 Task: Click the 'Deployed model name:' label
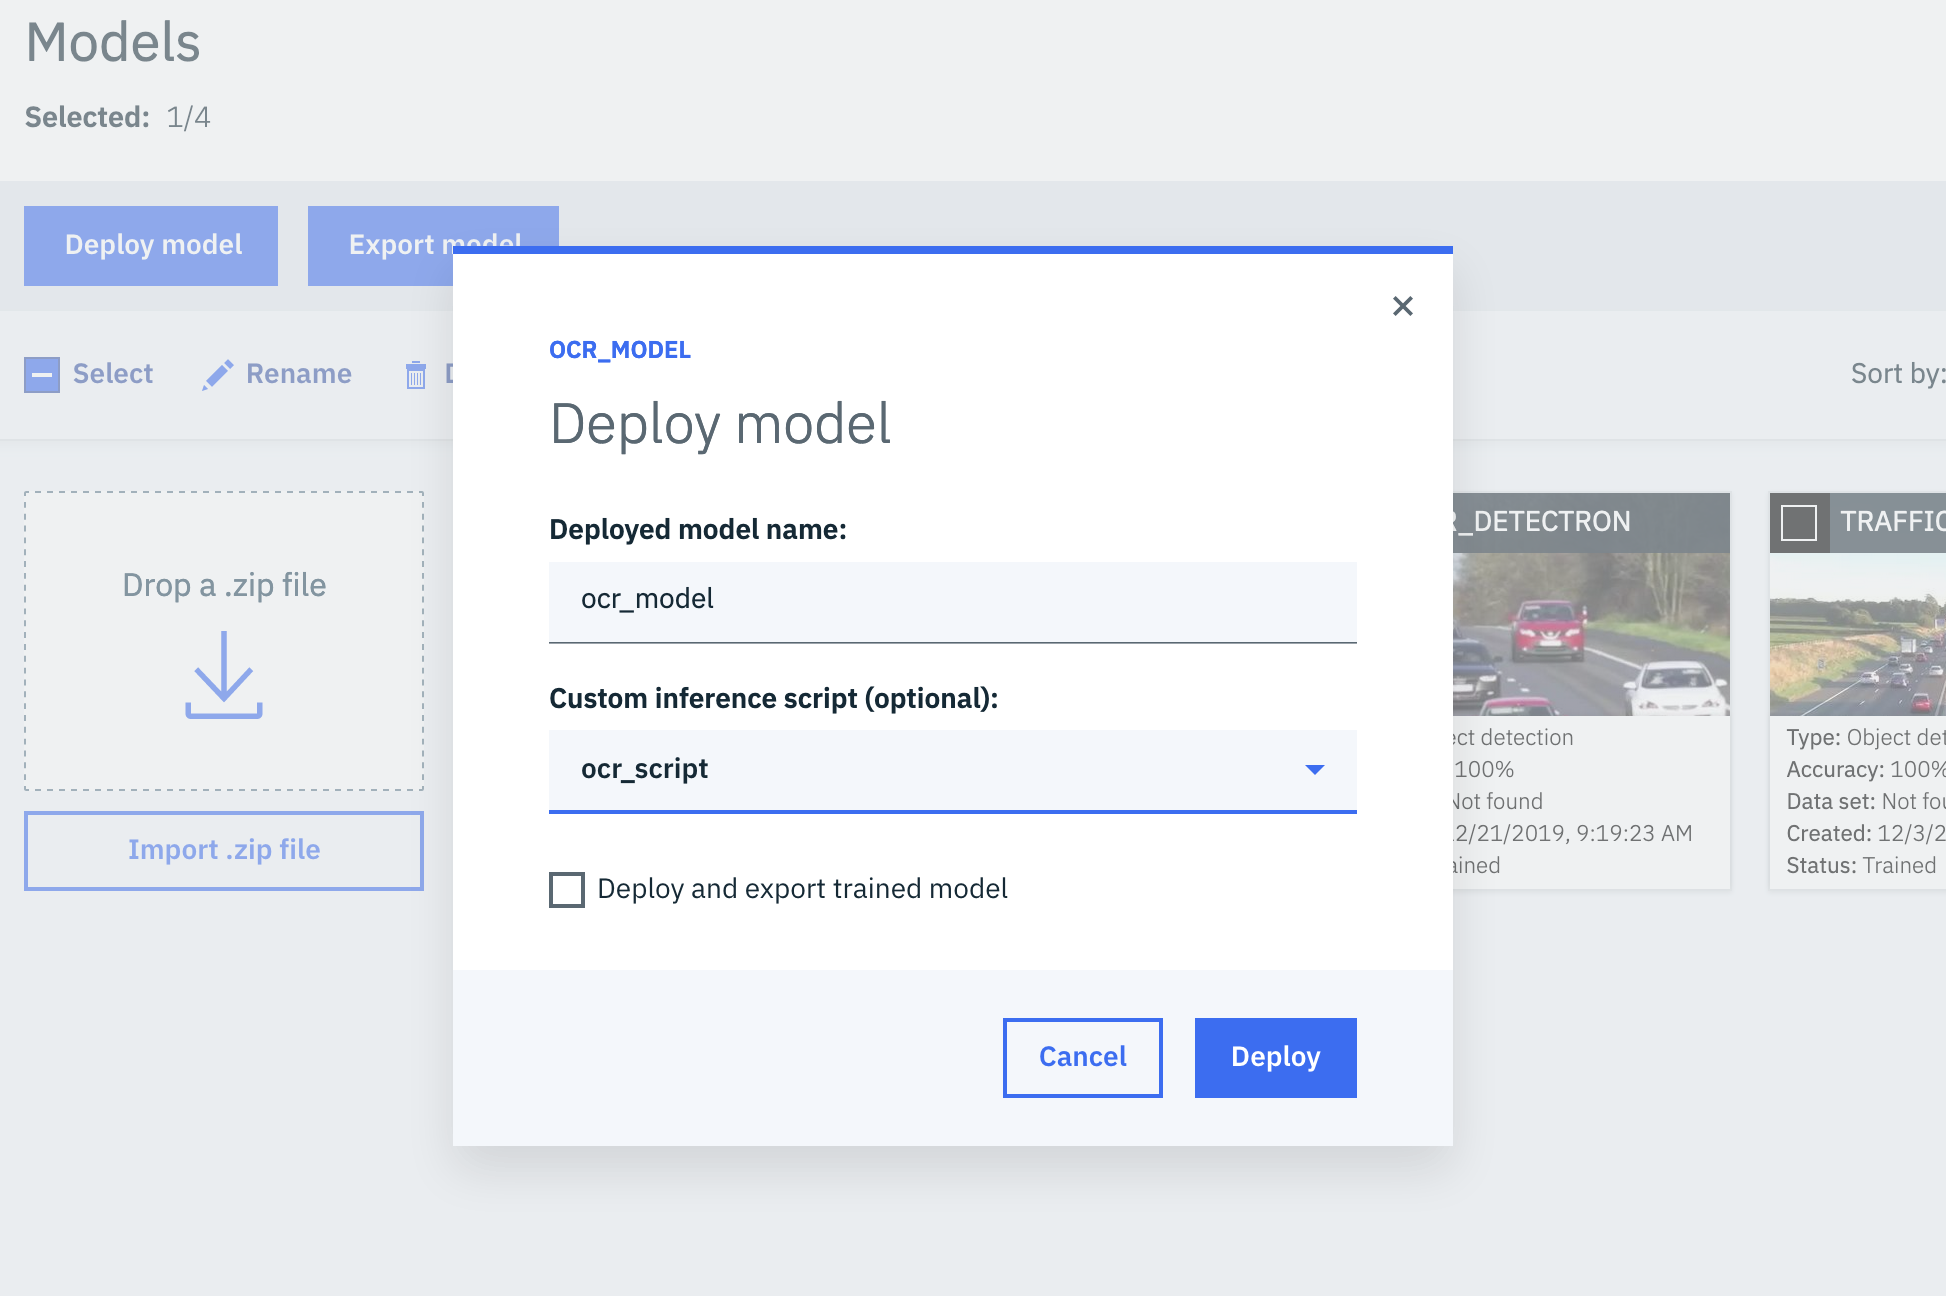698,530
